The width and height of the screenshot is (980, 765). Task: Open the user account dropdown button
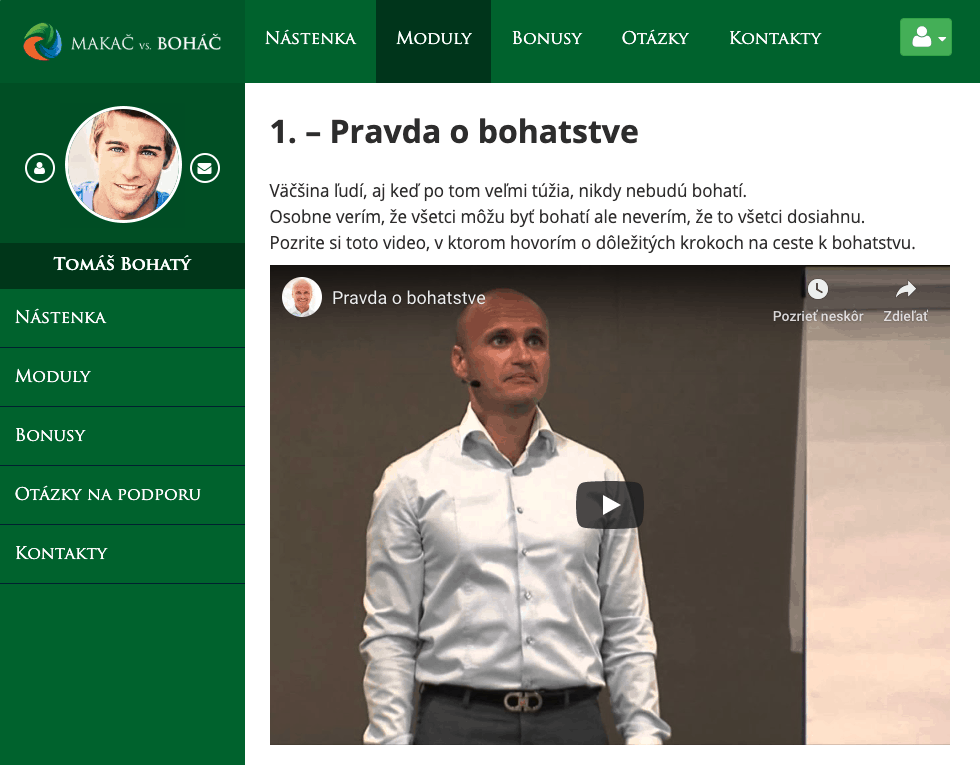point(926,37)
